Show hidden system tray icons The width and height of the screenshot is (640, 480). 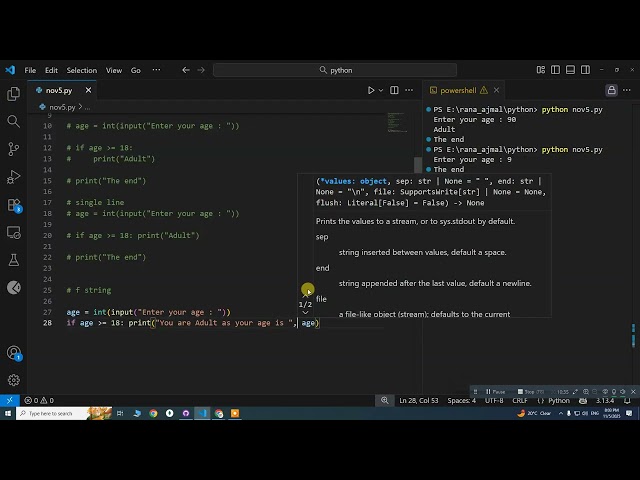click(x=561, y=413)
